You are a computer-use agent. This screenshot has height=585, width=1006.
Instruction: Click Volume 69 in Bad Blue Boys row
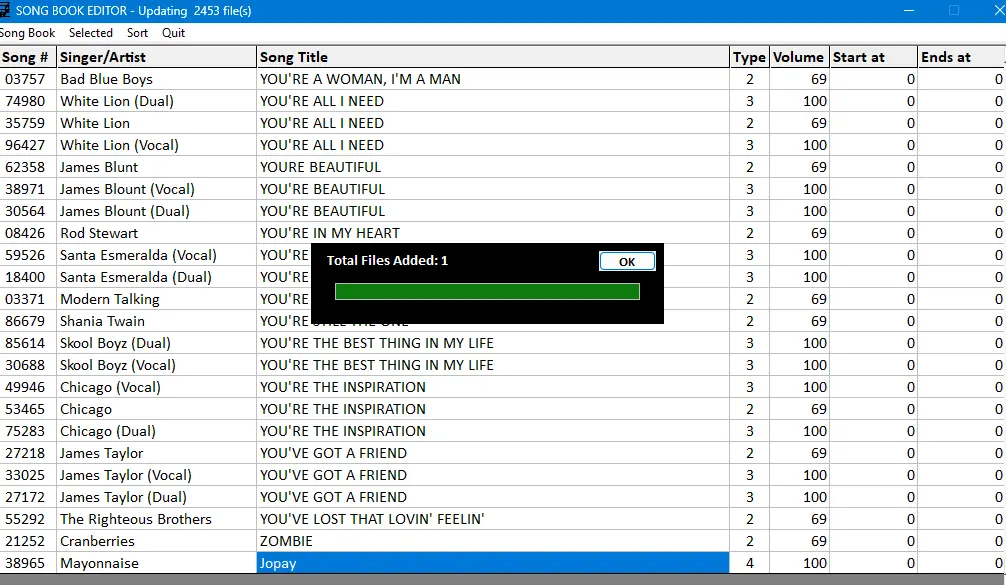[x=799, y=79]
